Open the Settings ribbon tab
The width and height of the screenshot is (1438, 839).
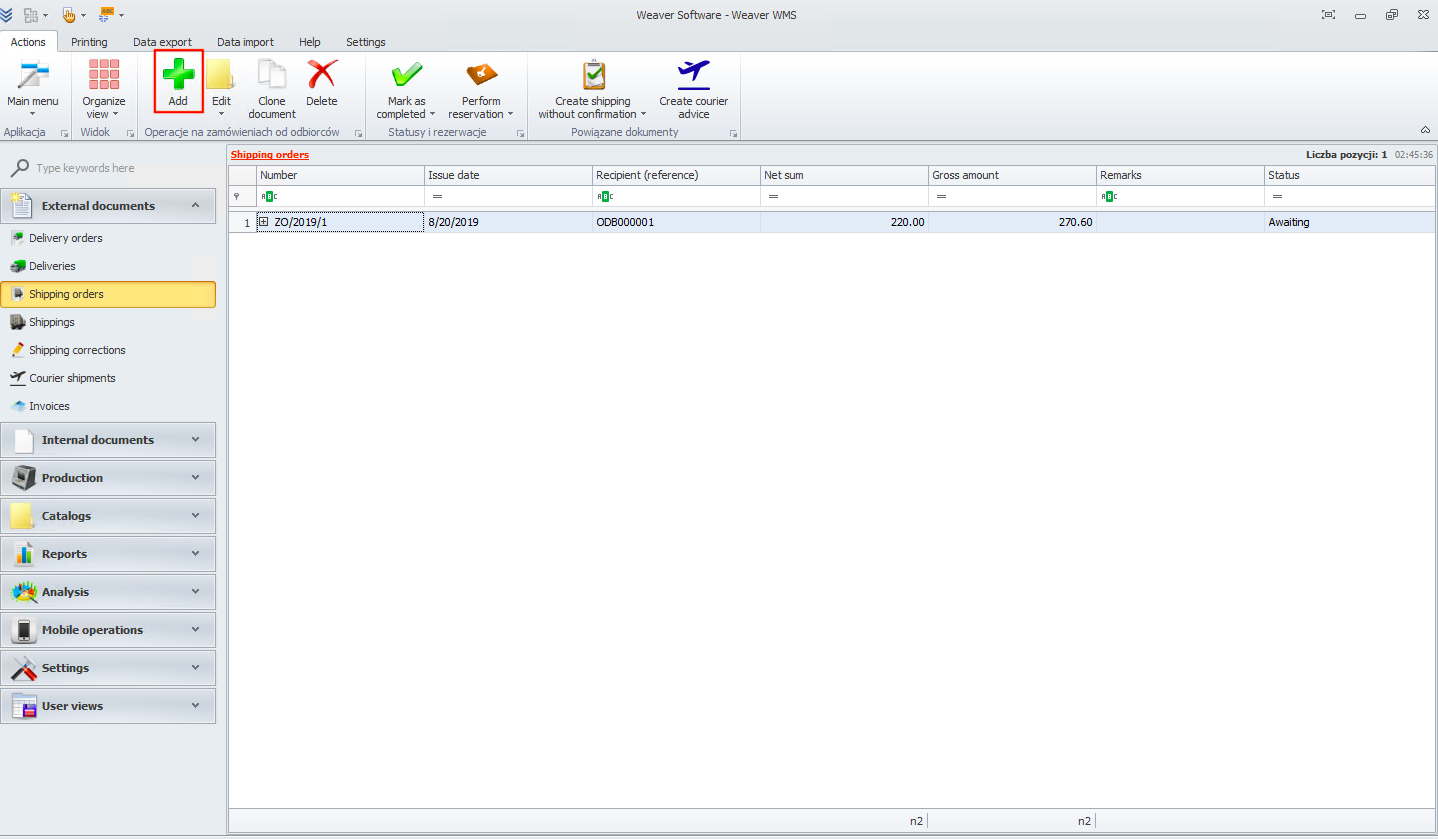(365, 42)
